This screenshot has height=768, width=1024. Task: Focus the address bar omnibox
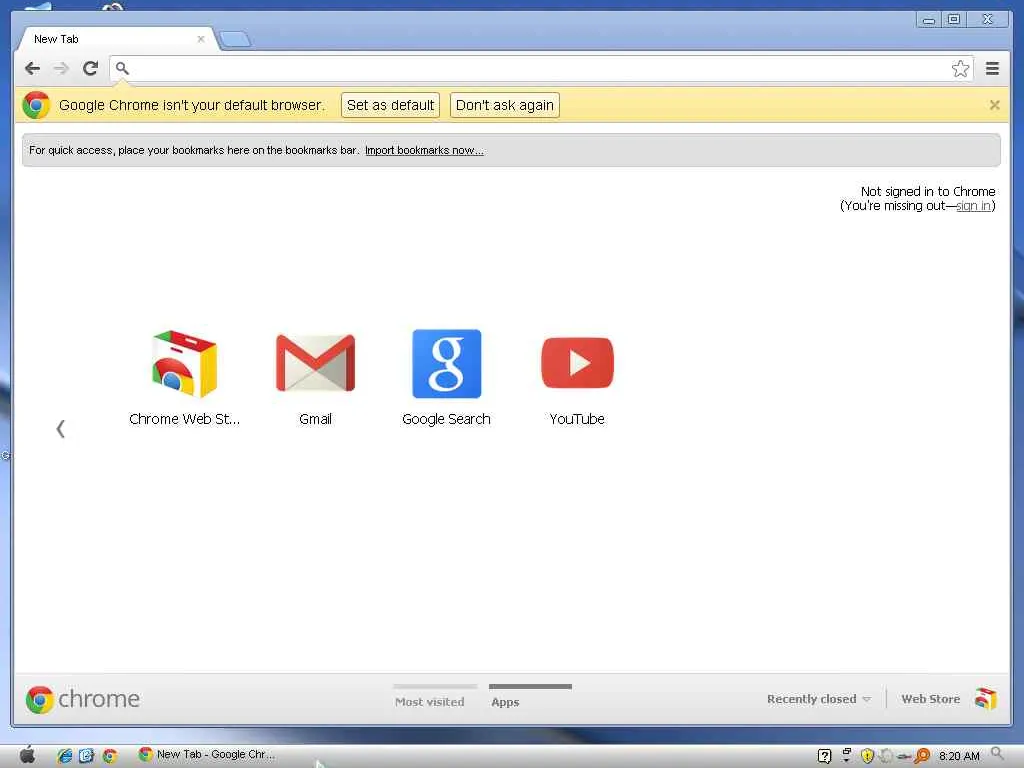coord(541,68)
